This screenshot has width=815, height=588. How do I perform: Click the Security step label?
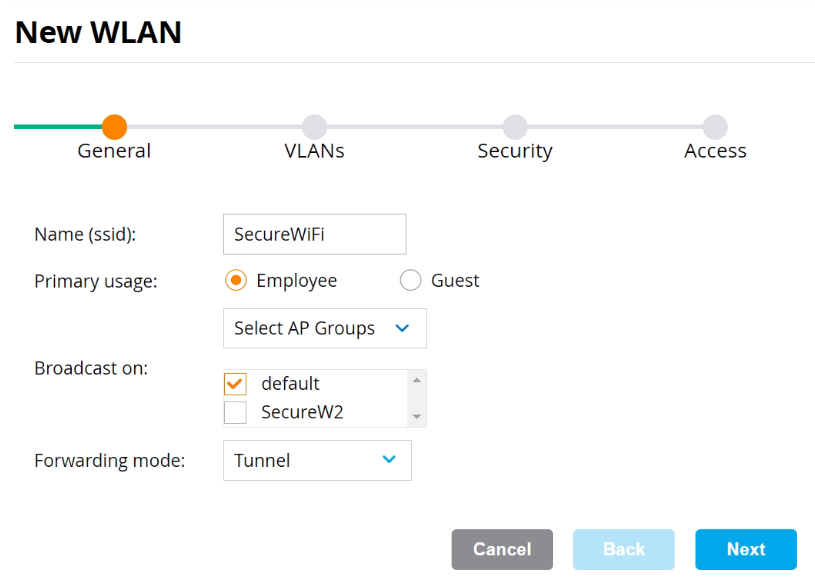coord(515,151)
